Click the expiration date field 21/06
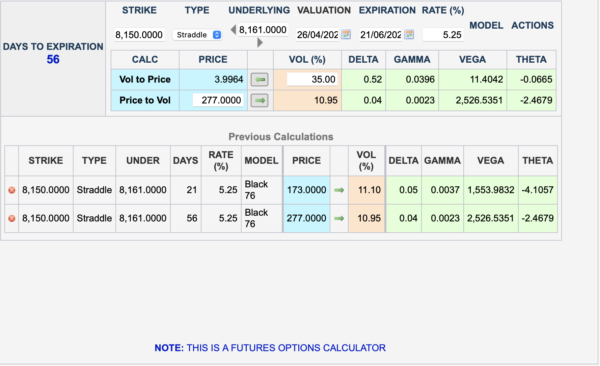 pyautogui.click(x=381, y=35)
